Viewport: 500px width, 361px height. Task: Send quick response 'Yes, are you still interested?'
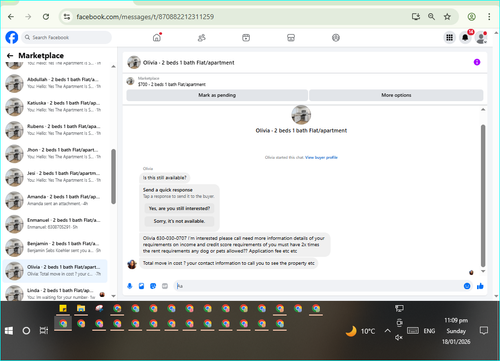[179, 208]
